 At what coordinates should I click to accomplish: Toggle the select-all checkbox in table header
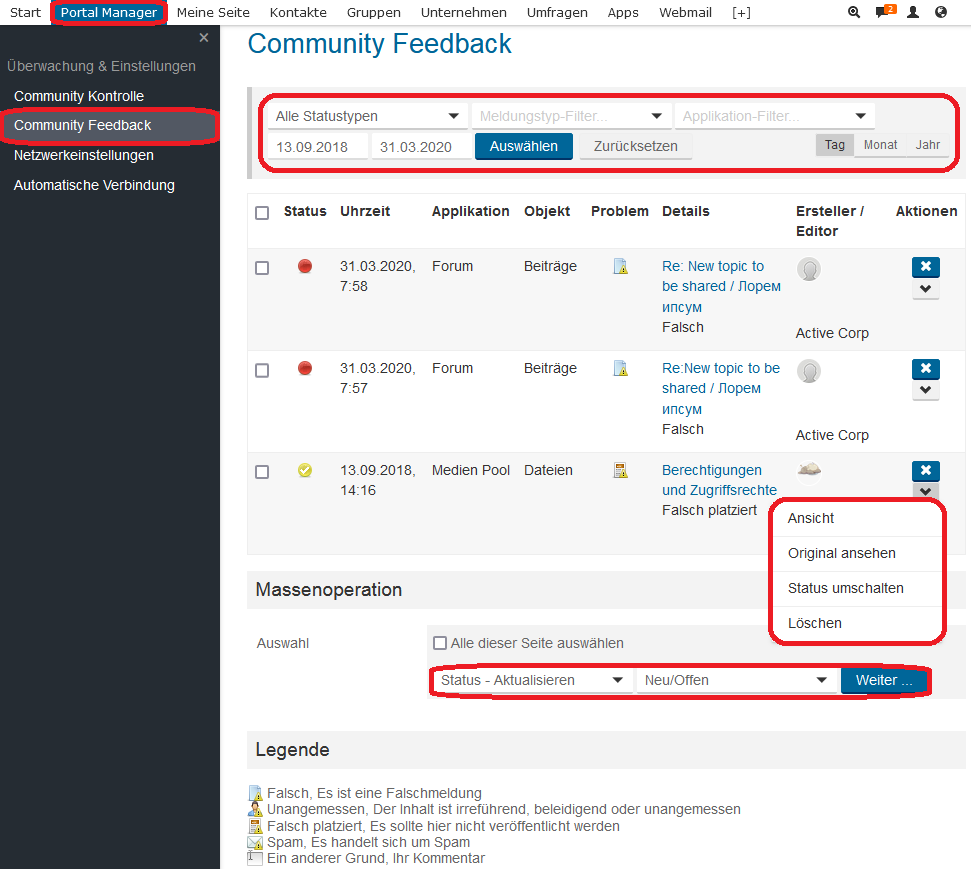(262, 212)
